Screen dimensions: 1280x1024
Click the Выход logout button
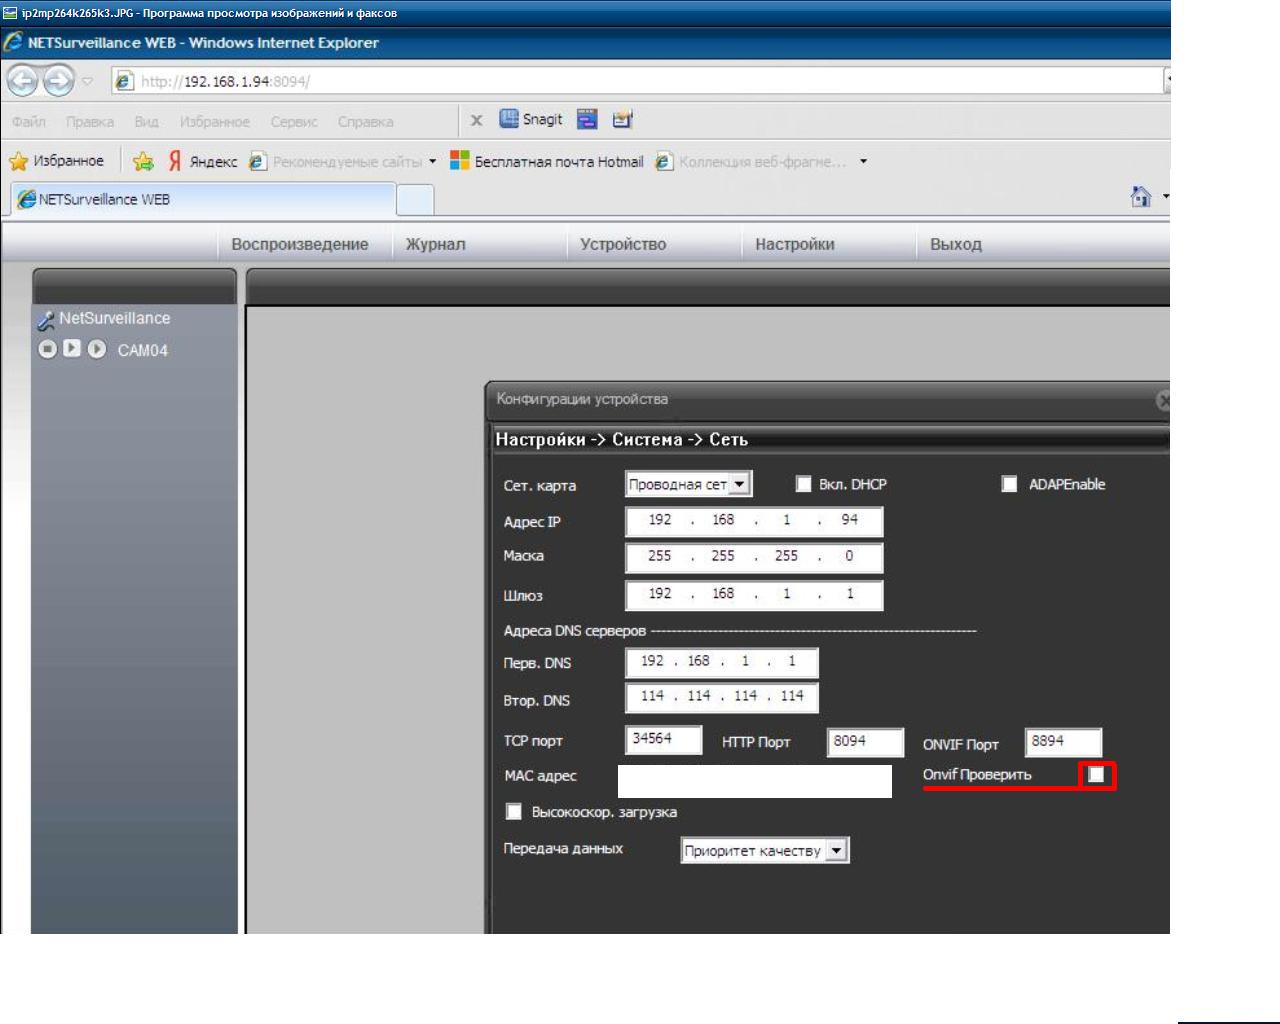click(x=955, y=244)
